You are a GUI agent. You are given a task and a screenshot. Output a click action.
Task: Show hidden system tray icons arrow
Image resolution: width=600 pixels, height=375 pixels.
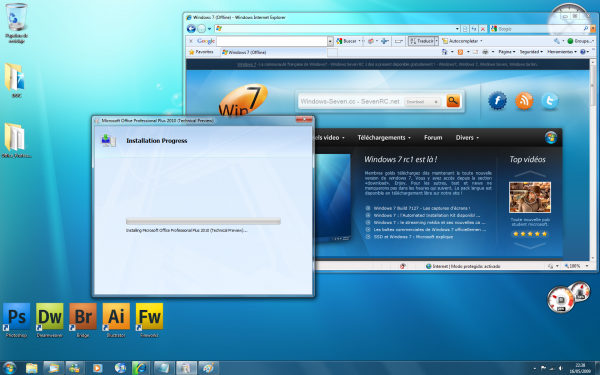click(x=534, y=368)
